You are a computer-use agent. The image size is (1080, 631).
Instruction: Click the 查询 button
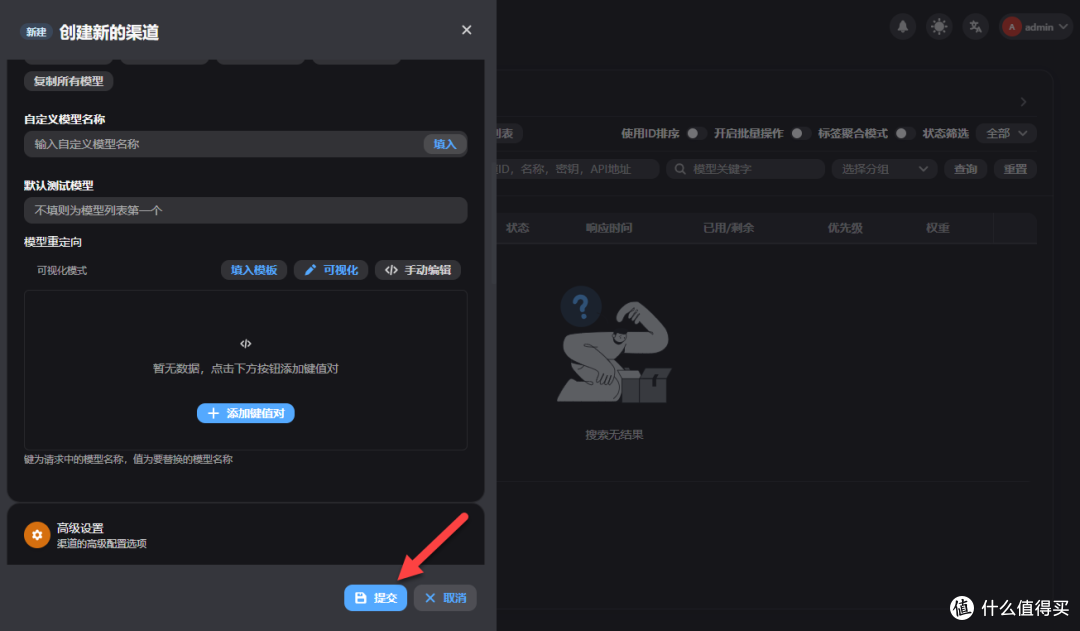965,169
